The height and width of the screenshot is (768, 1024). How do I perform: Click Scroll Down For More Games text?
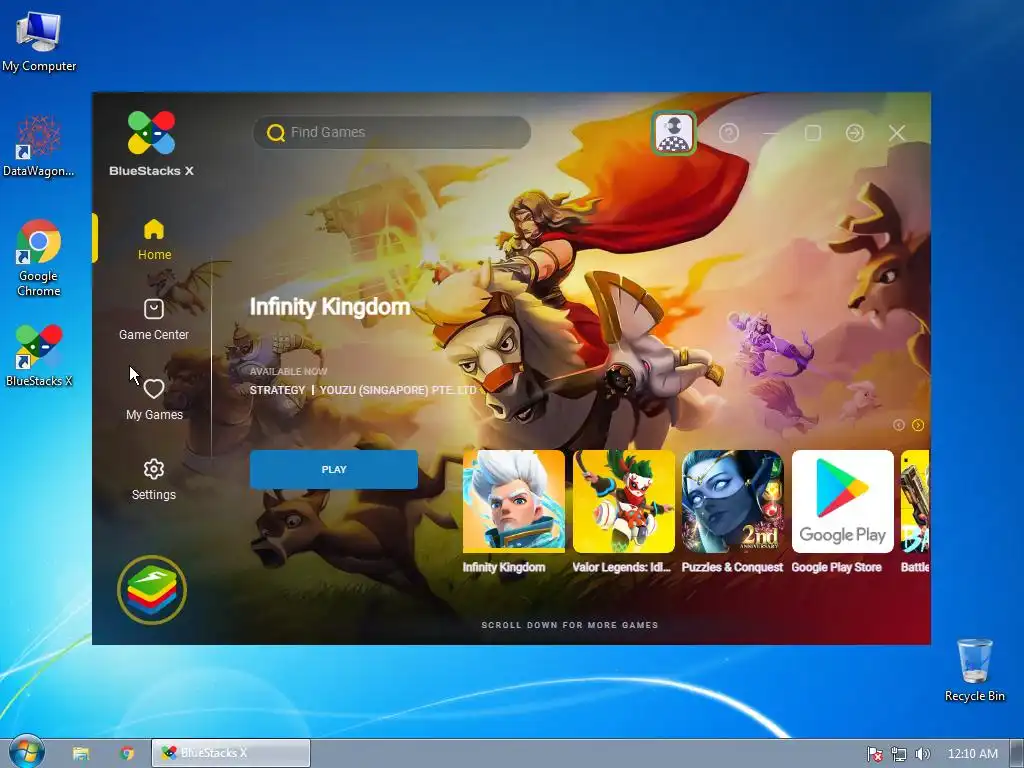pyautogui.click(x=569, y=625)
